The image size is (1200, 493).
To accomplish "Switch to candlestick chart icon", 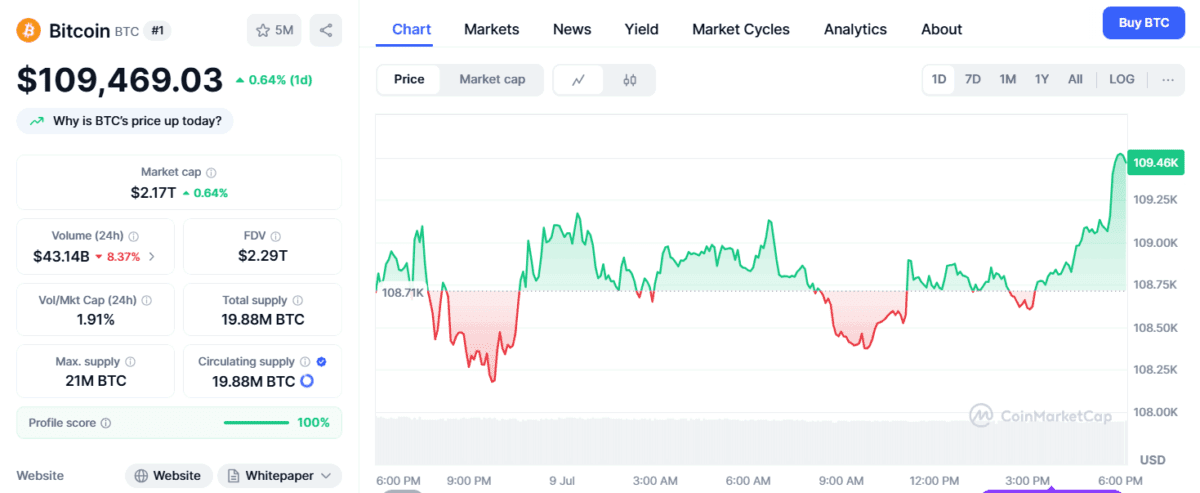I will (630, 80).
